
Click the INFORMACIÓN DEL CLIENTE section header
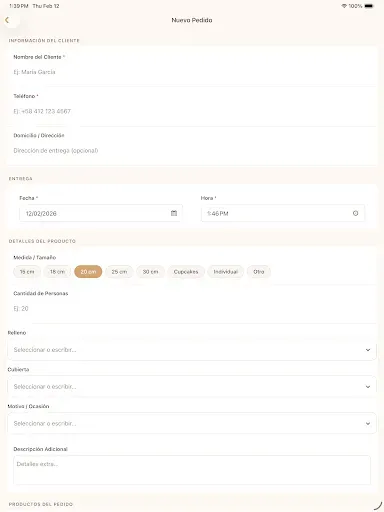click(44, 41)
